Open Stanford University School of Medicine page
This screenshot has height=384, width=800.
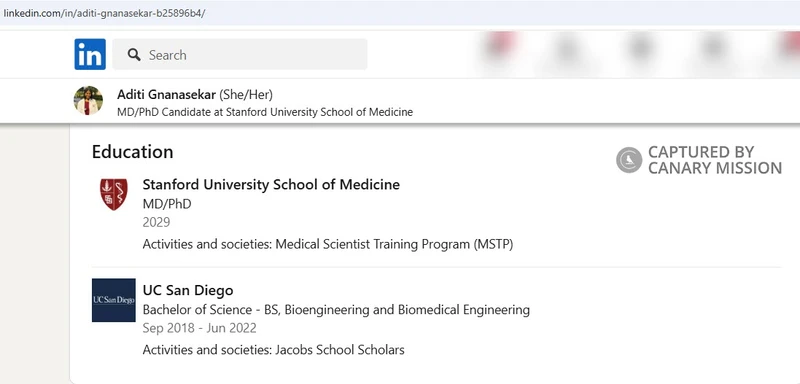(x=271, y=185)
